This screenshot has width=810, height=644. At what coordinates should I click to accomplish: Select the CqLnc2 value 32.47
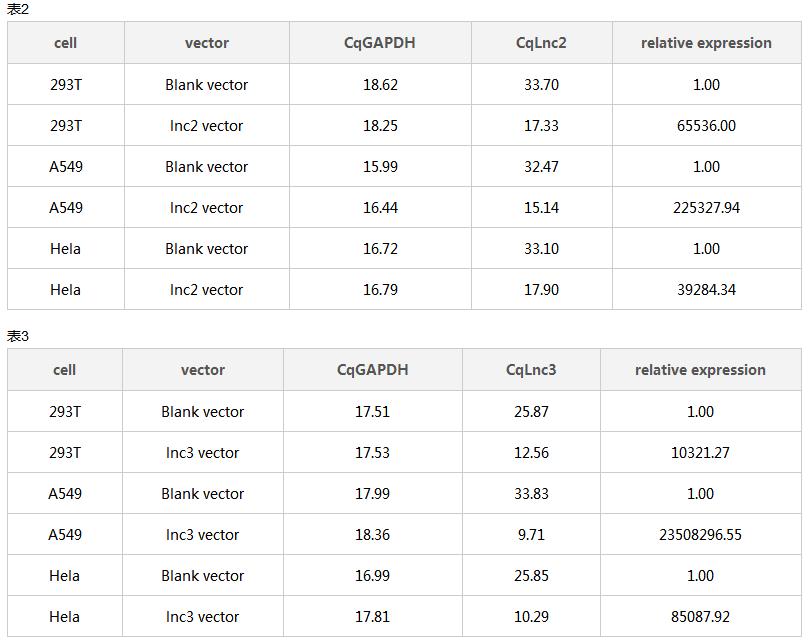coord(541,167)
